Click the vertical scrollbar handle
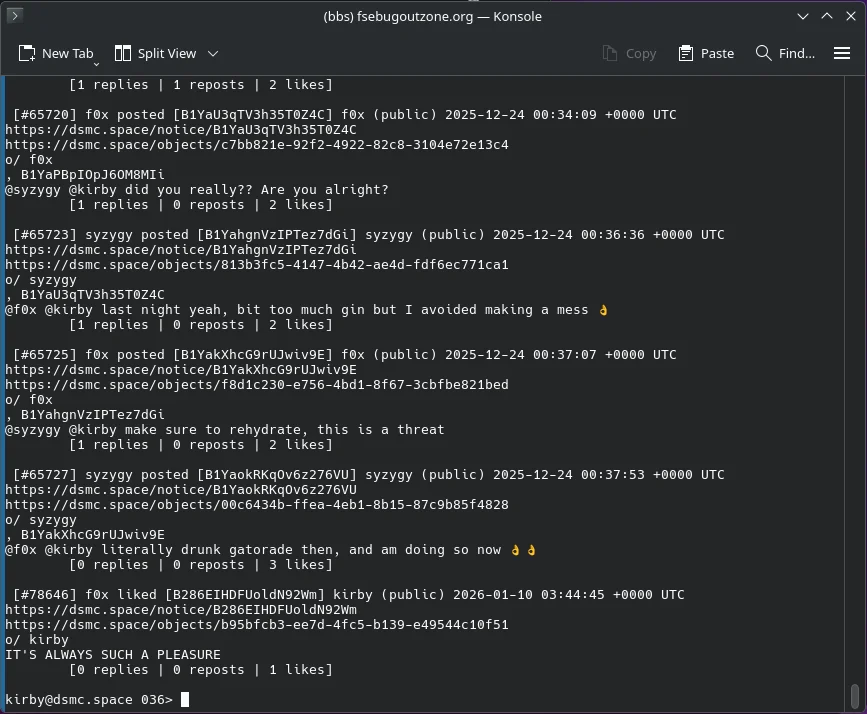The height and width of the screenshot is (714, 867). click(854, 694)
